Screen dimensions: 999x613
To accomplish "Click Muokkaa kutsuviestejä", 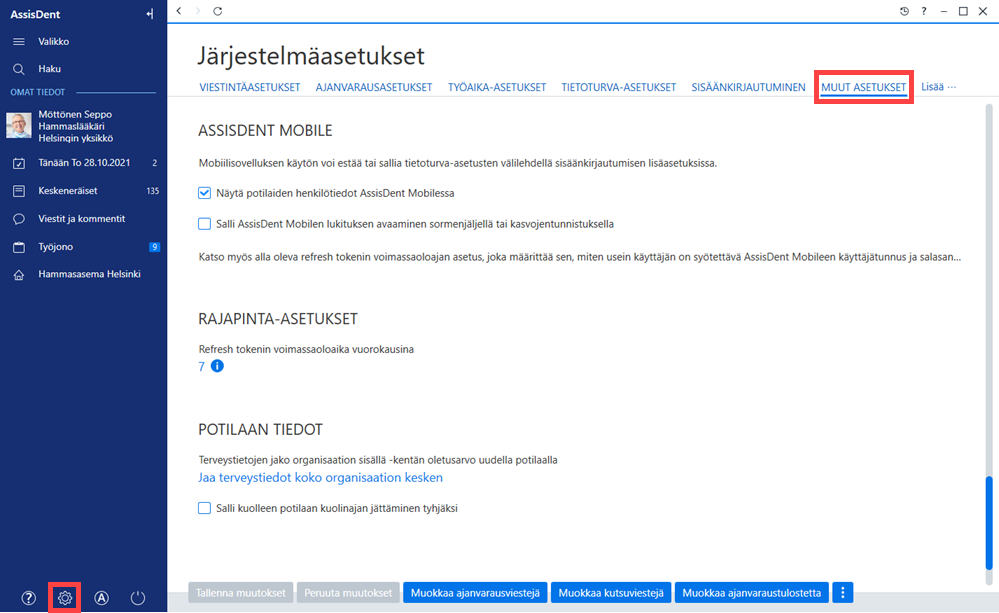I will click(611, 593).
